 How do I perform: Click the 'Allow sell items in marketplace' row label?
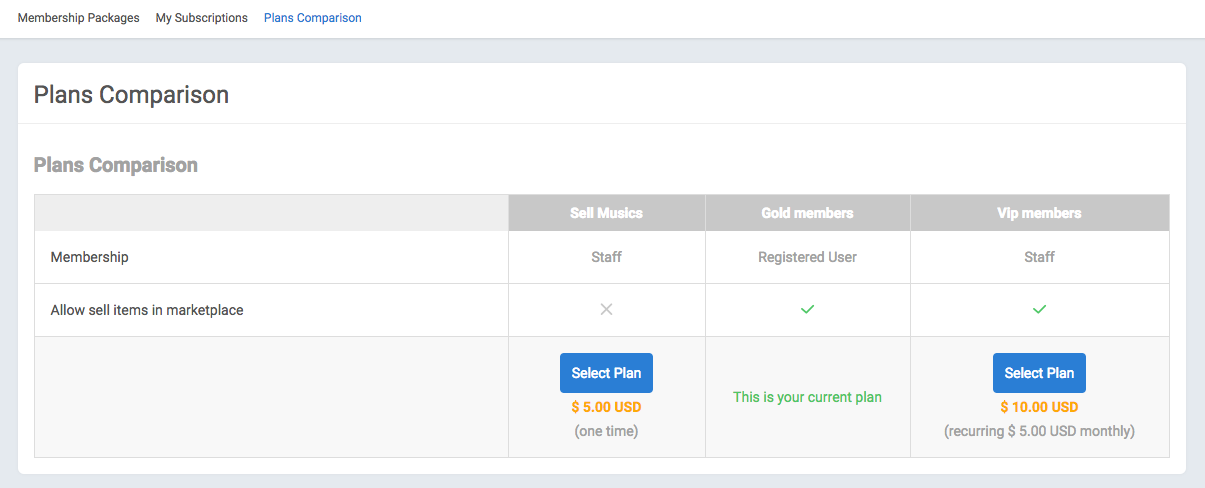pos(147,310)
